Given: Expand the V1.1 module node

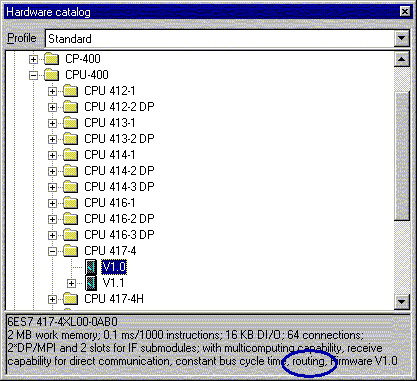Looking at the screenshot, I should click(x=71, y=283).
